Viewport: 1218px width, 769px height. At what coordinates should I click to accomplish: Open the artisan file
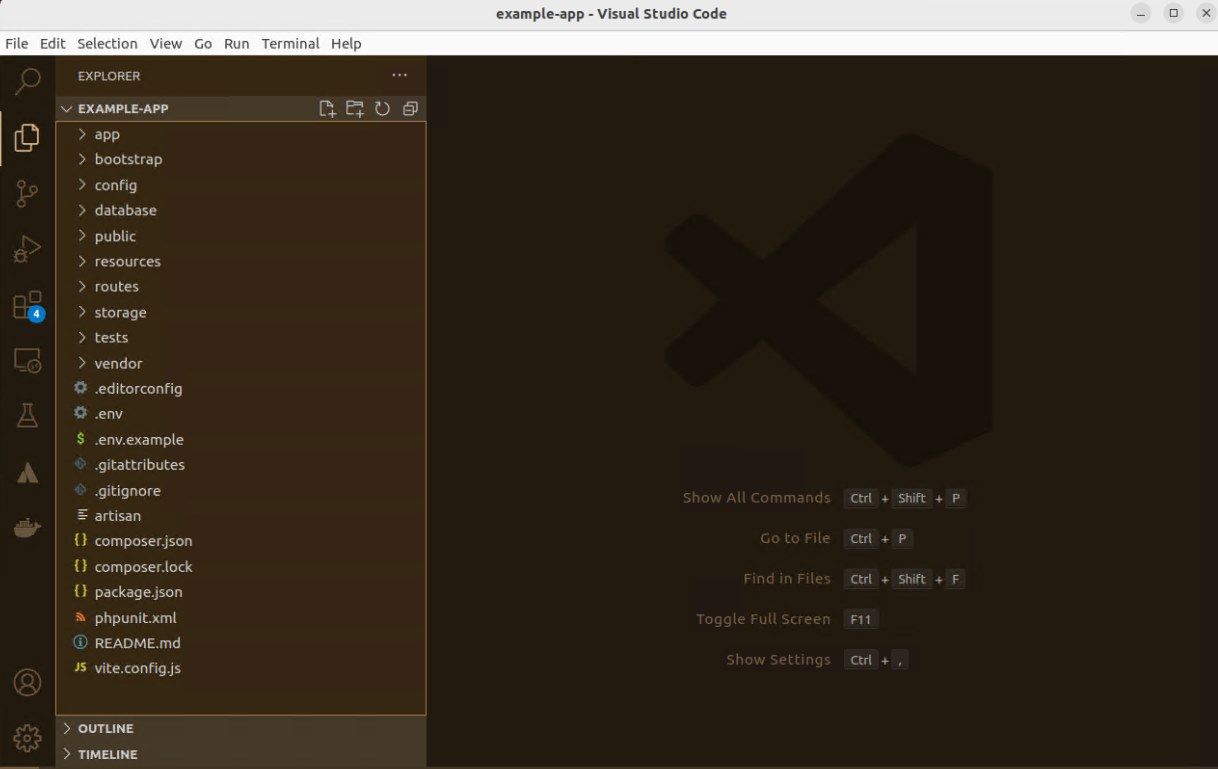point(241,515)
